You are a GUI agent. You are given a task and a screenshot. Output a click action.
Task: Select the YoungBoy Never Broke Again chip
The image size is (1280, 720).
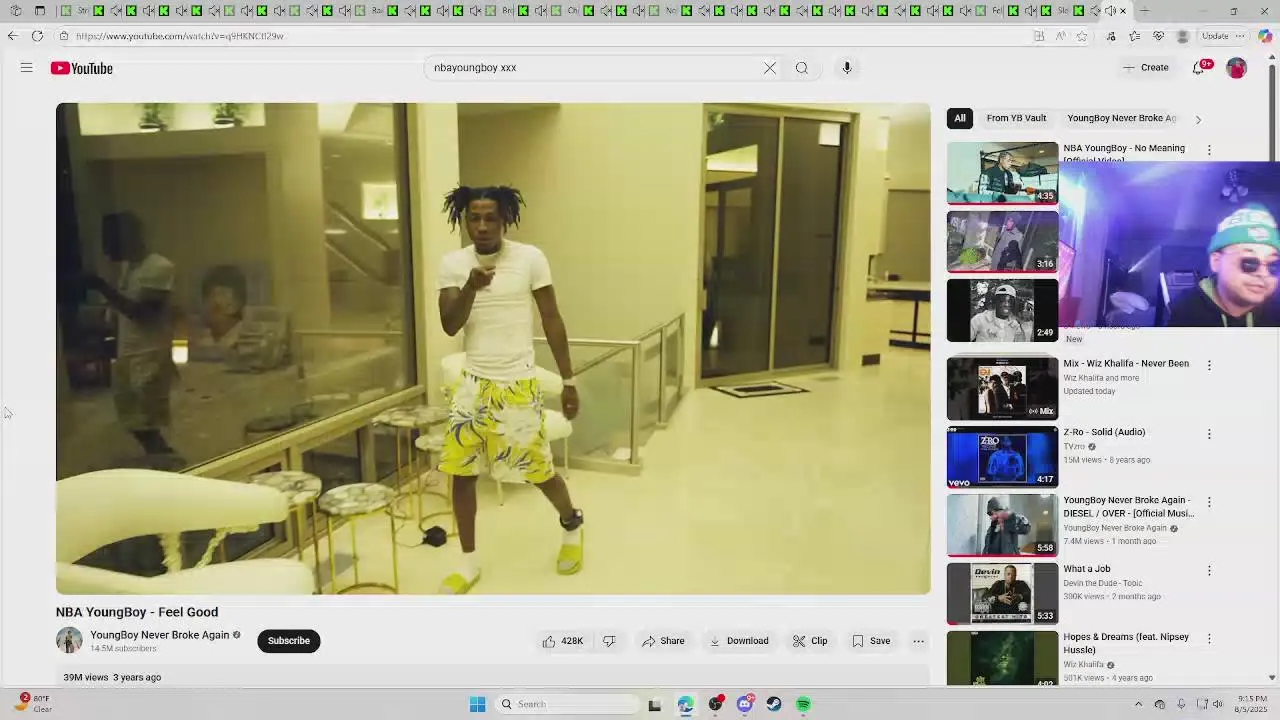(x=1121, y=118)
